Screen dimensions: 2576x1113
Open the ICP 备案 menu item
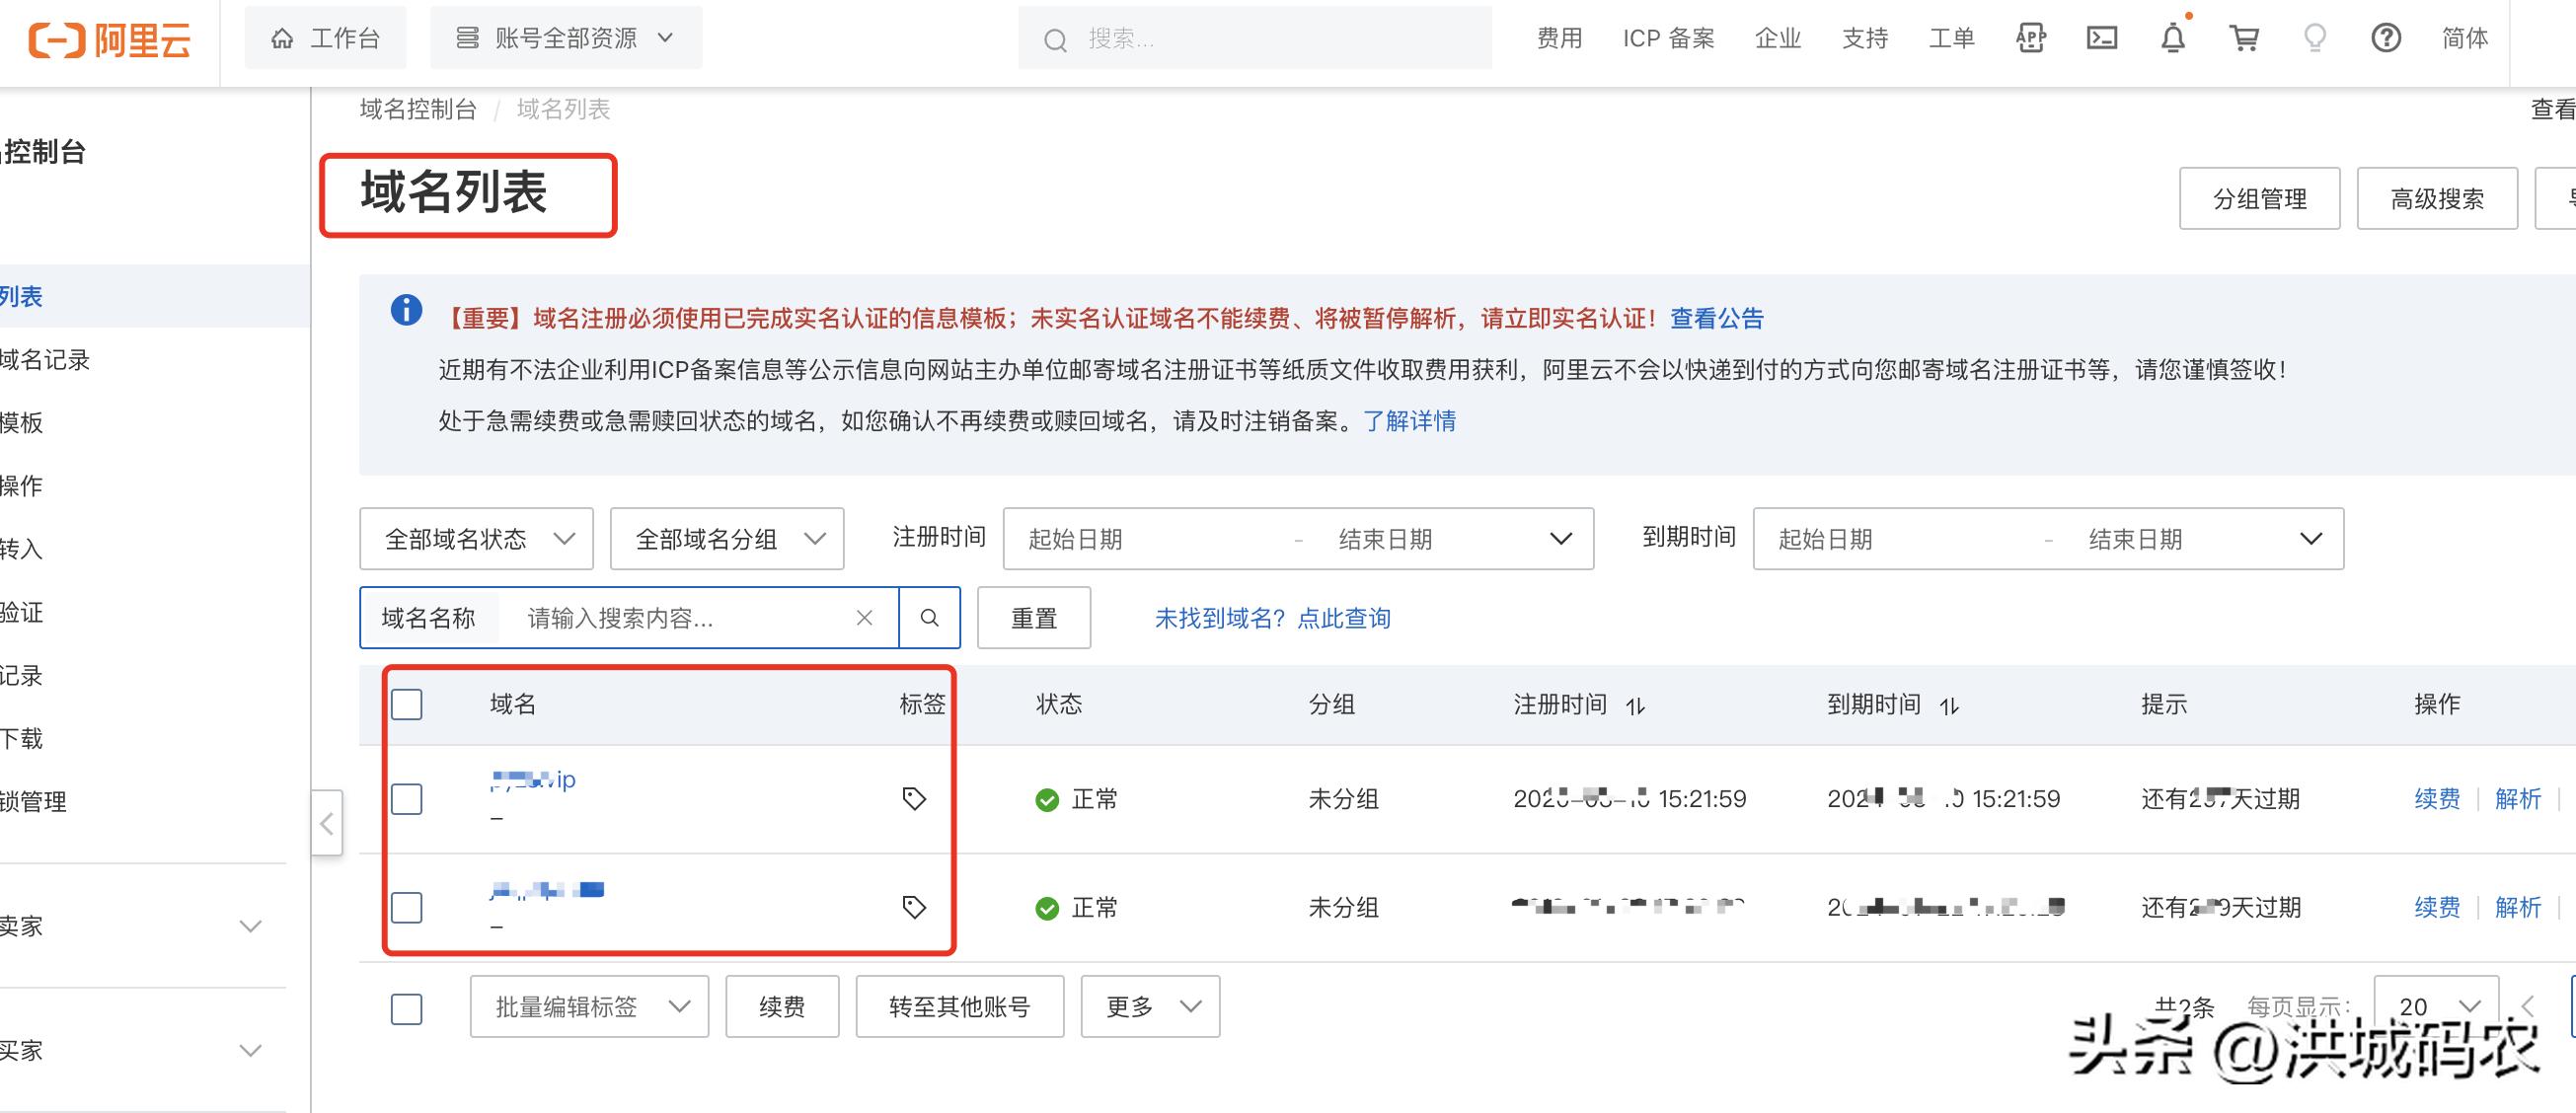pos(1667,38)
